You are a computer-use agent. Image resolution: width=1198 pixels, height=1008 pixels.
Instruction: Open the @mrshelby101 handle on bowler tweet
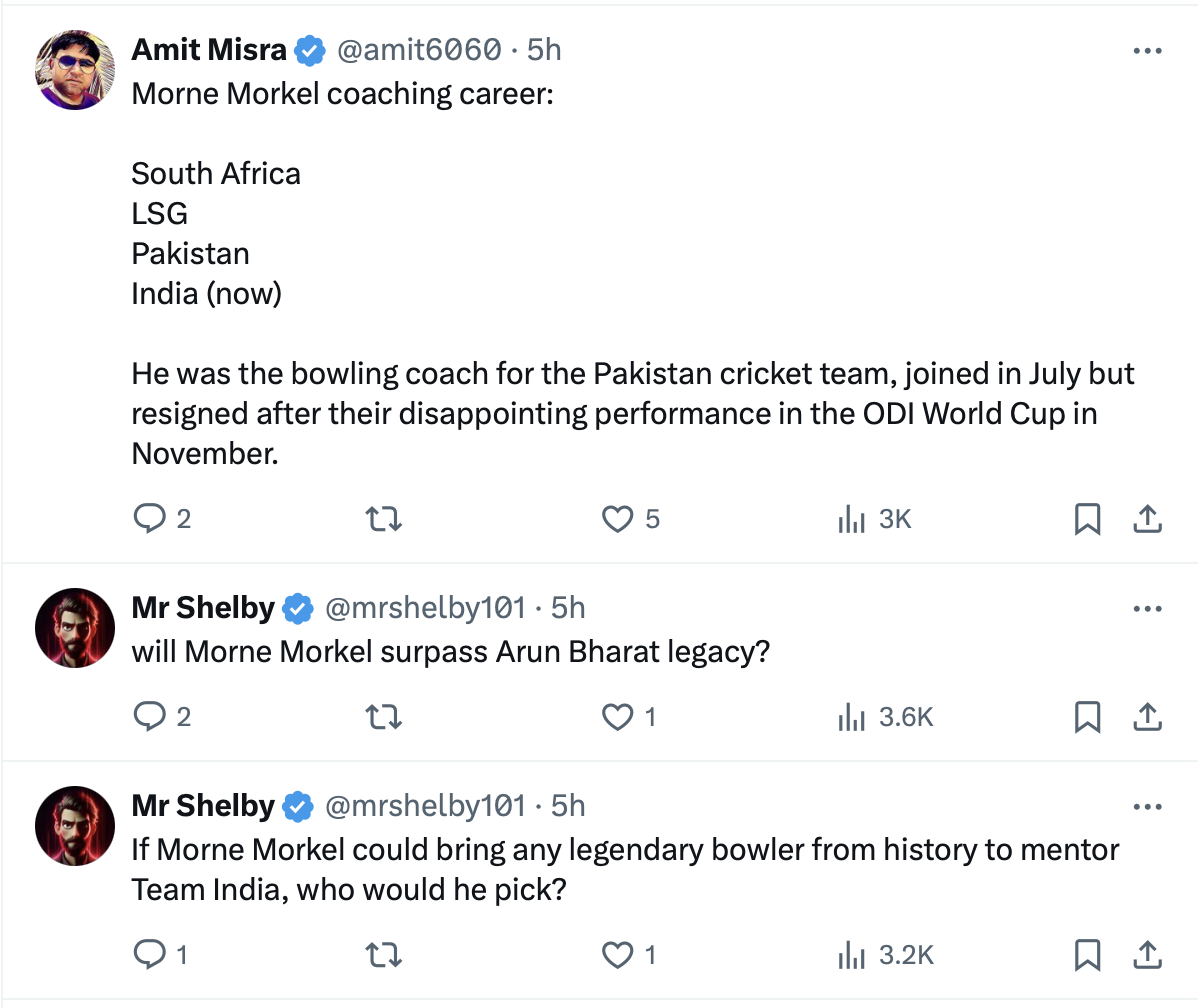click(425, 806)
